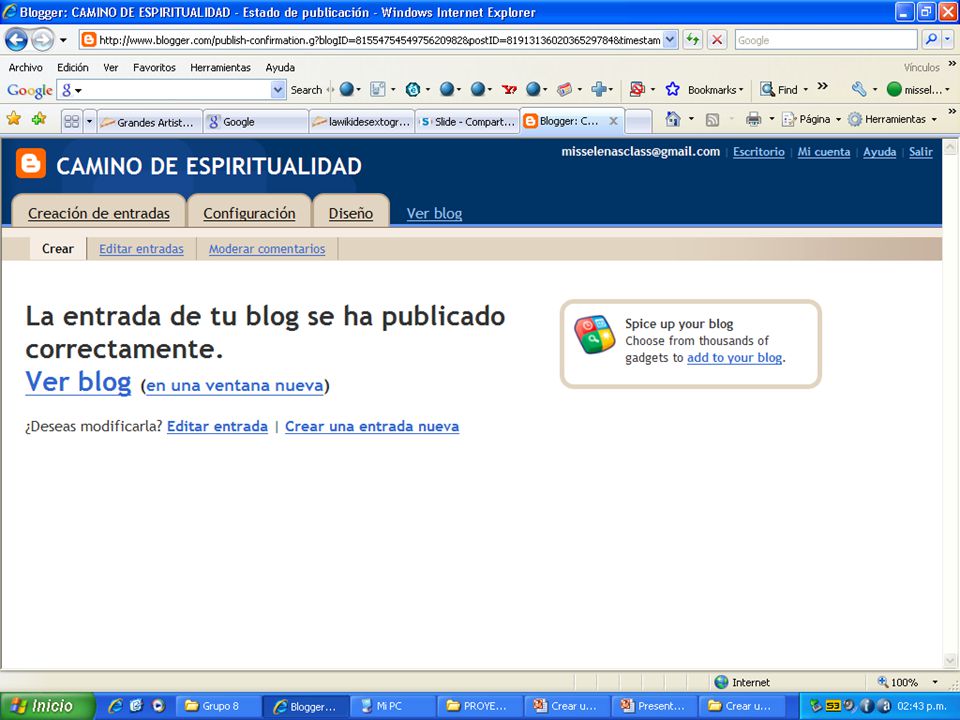The width and height of the screenshot is (960, 720).
Task: Click the Inicio start button
Action: coord(47,706)
